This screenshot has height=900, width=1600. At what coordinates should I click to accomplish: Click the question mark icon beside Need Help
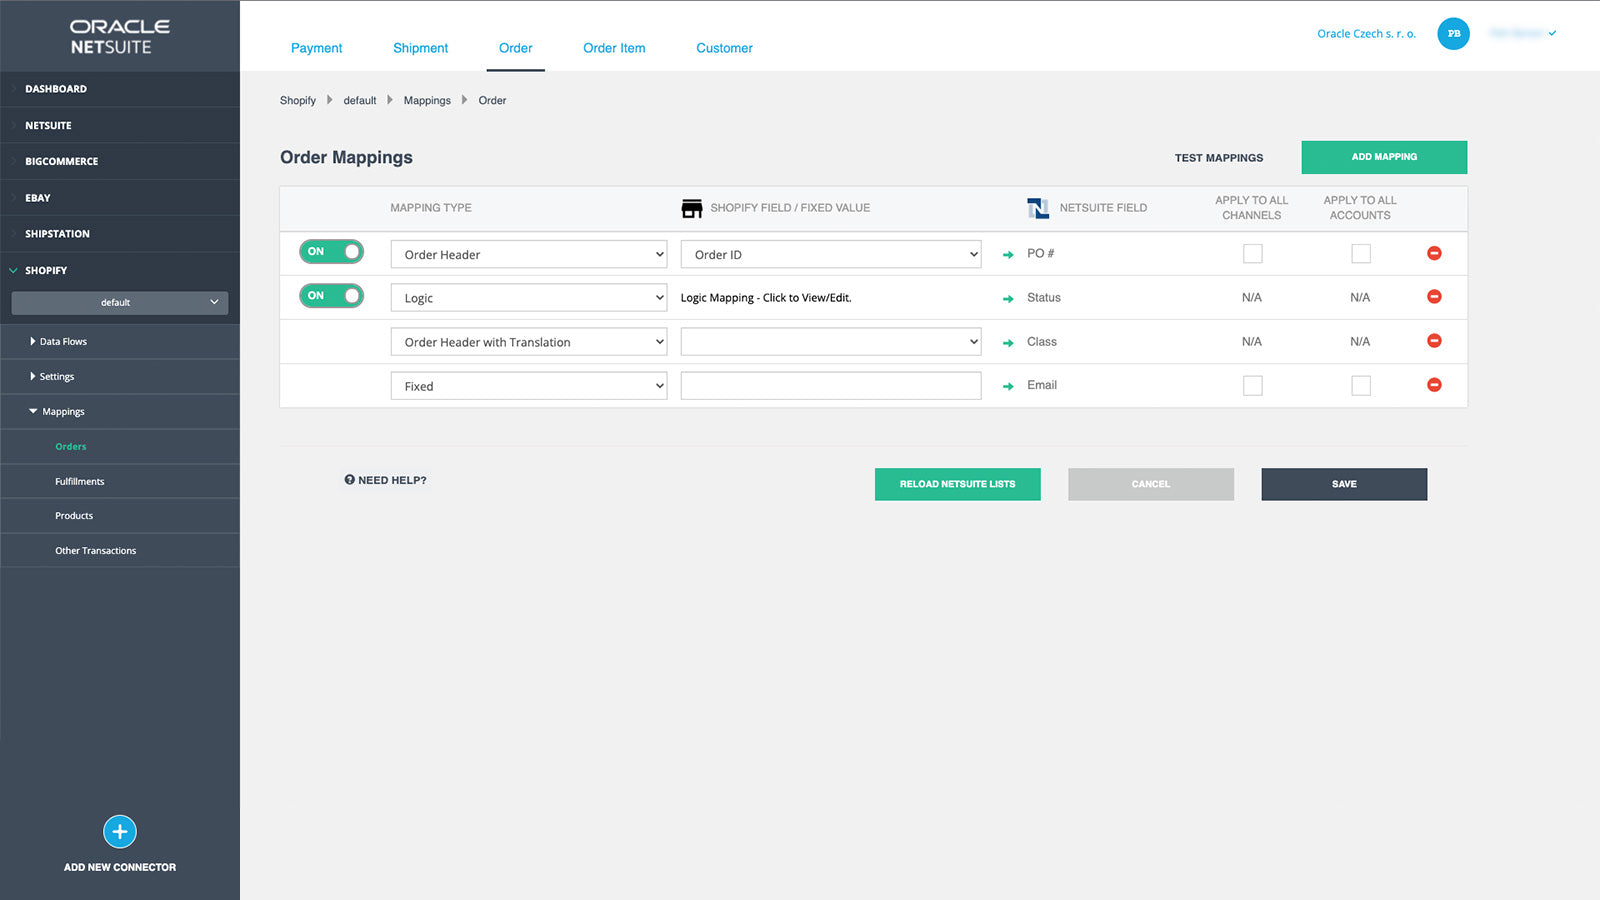point(348,480)
